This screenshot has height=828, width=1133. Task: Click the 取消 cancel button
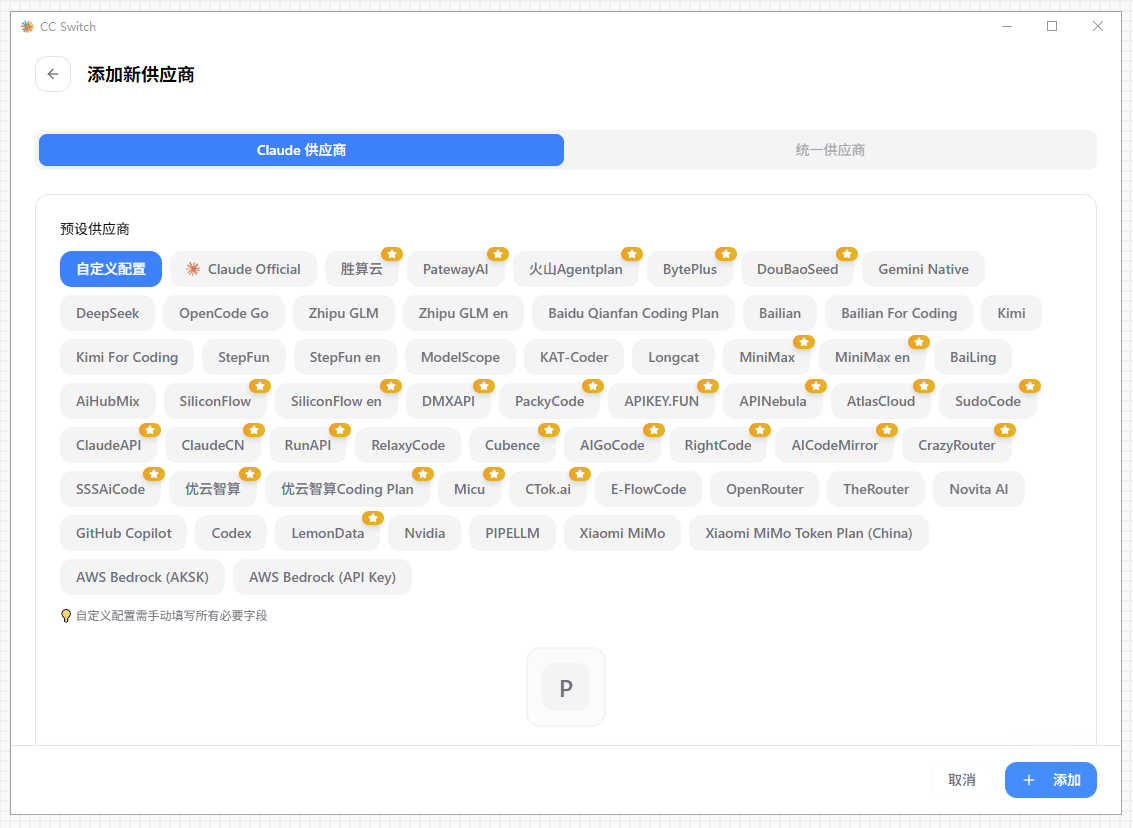tap(962, 780)
